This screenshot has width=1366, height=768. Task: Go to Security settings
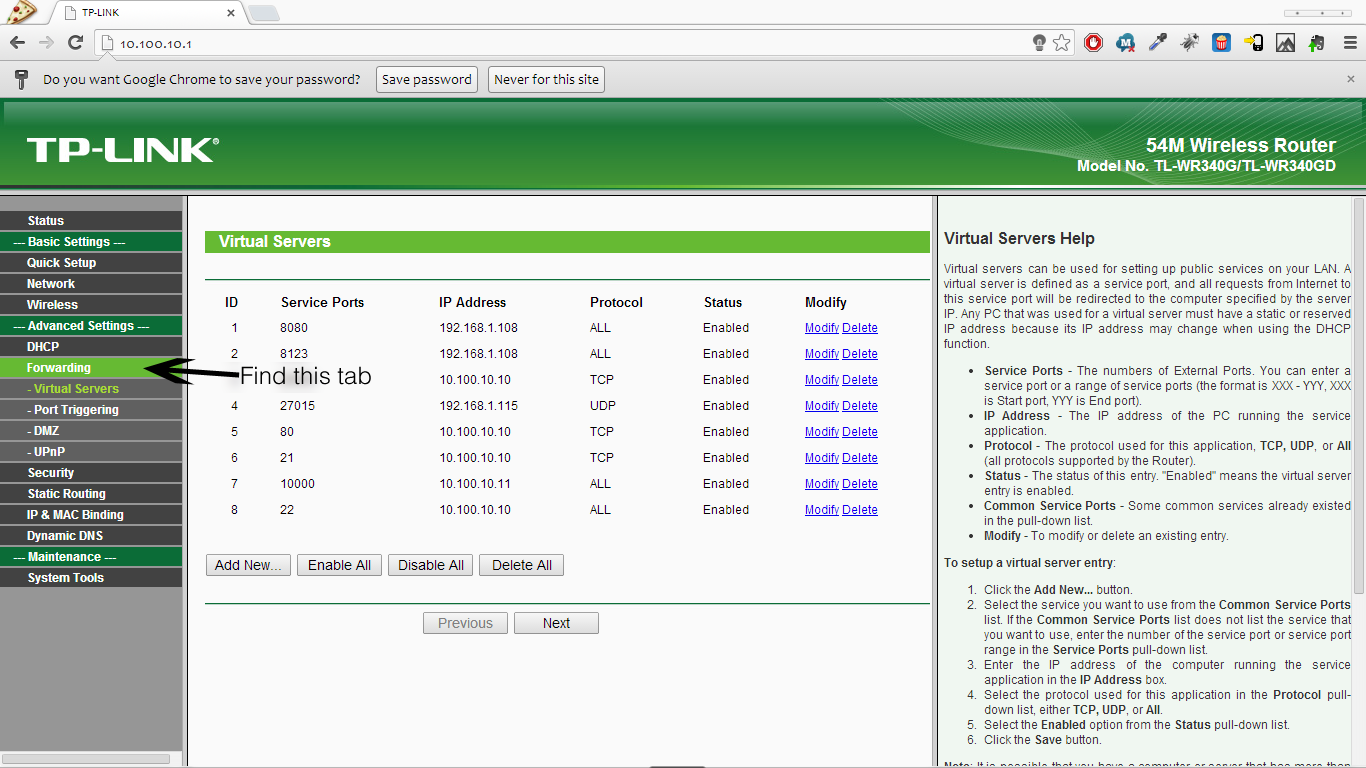coord(91,473)
